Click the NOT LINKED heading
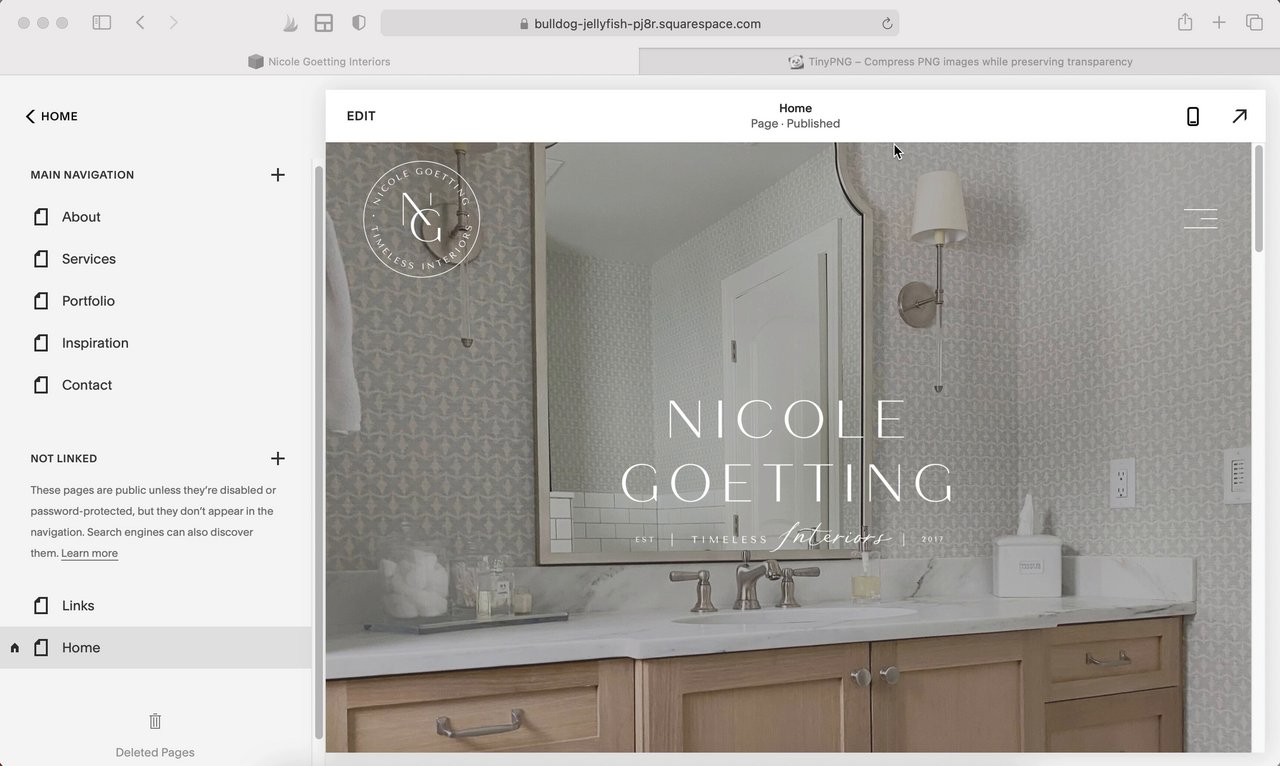This screenshot has height=766, width=1280. 64,459
